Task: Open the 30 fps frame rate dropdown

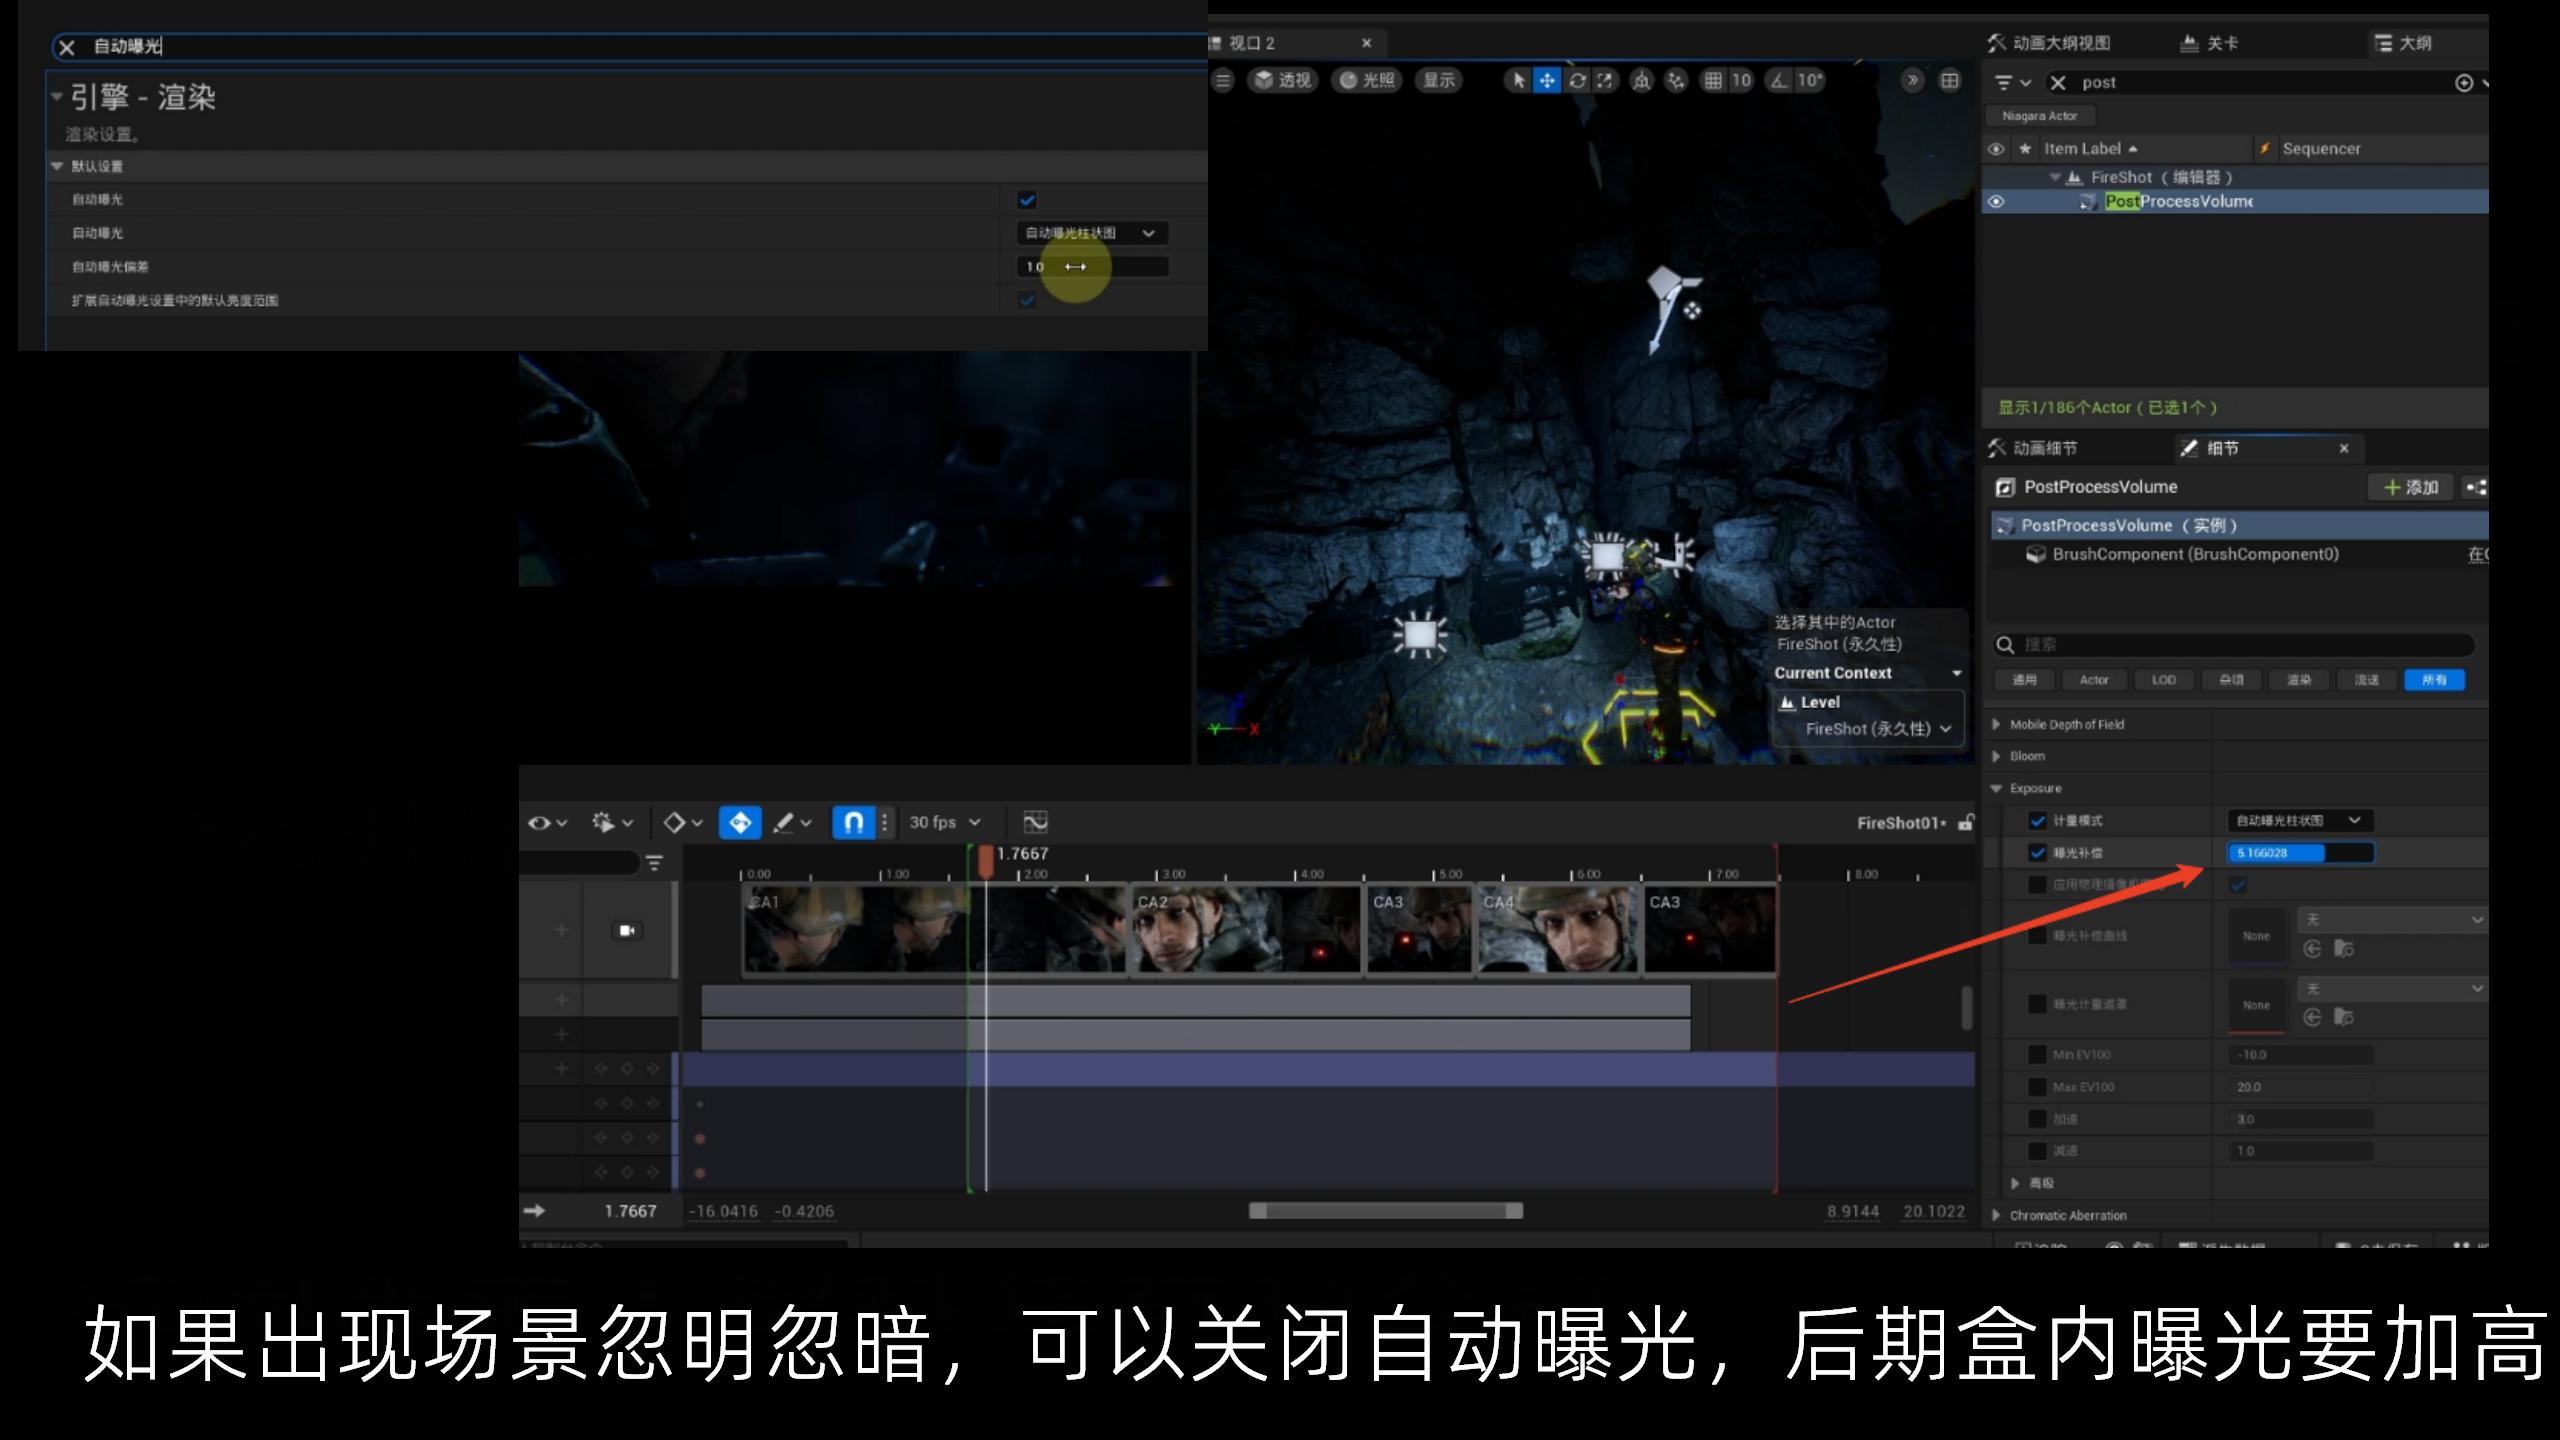Action: [x=945, y=822]
